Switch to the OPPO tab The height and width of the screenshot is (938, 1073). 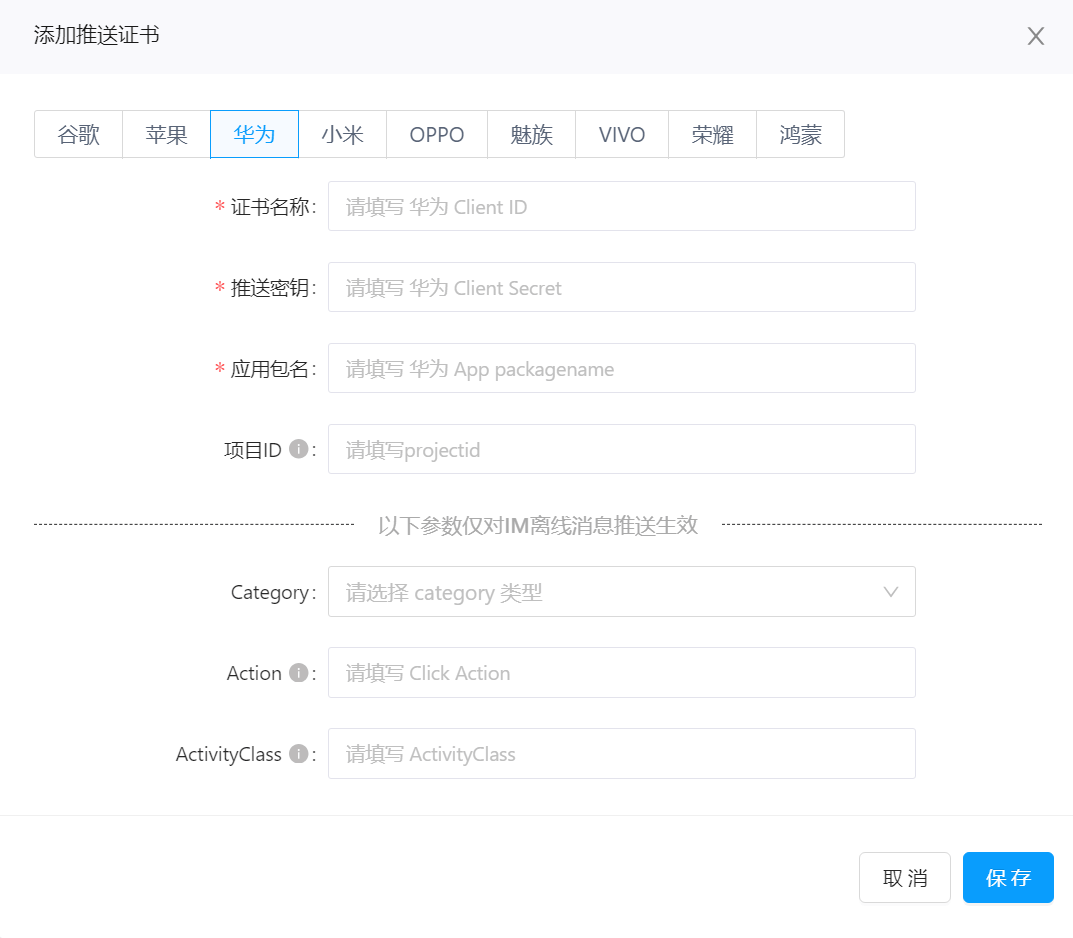tap(437, 135)
